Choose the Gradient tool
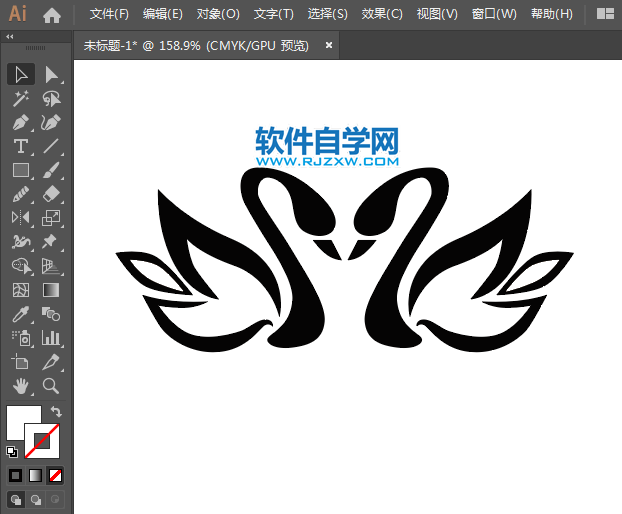Screen dimensions: 622x514 (x=52, y=290)
